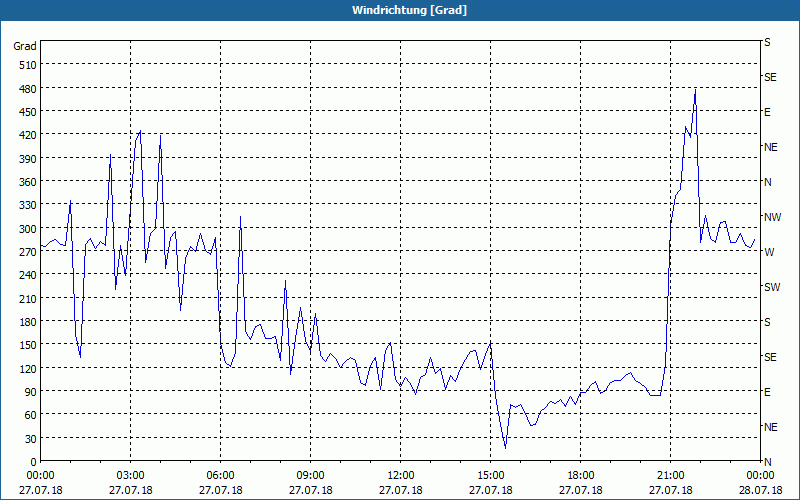
Task: Click the highest line peak near 480
Action: [695, 90]
